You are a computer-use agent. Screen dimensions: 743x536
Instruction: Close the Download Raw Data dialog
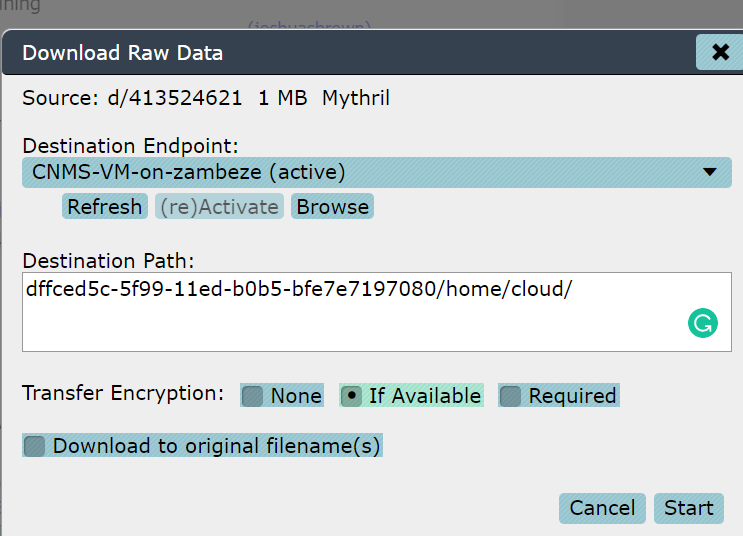(720, 52)
